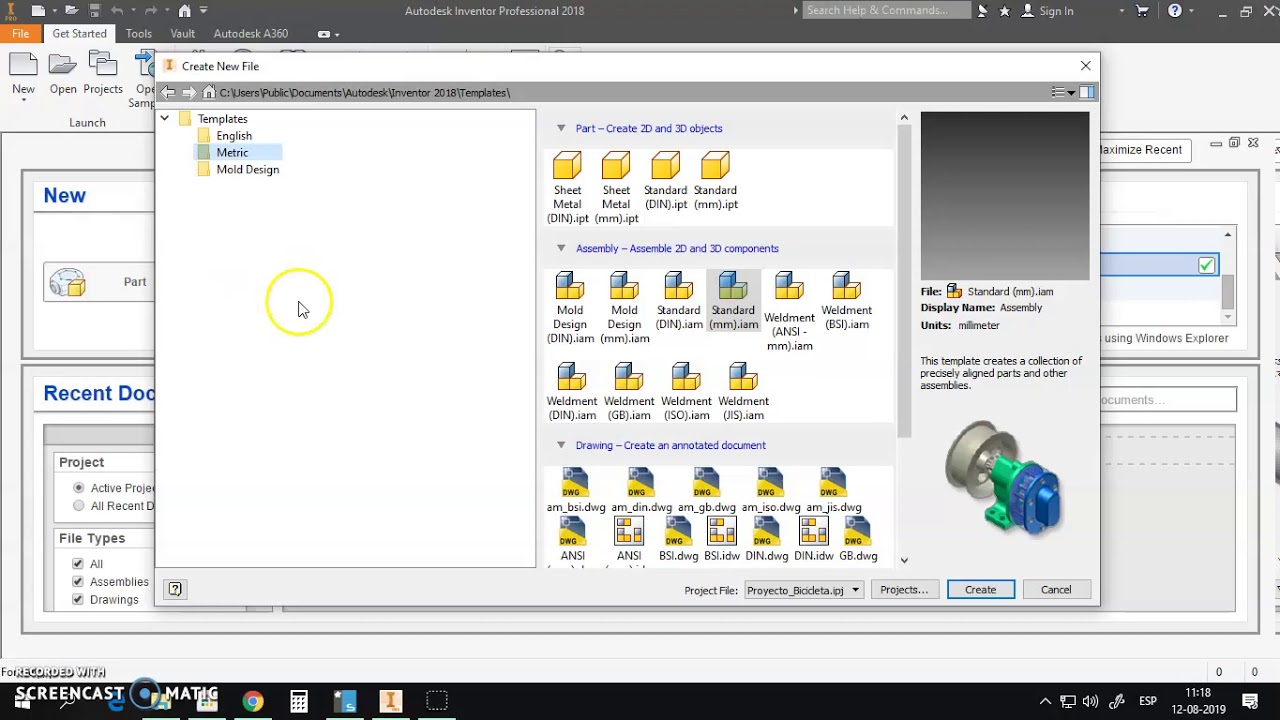Open Chrome from the Windows taskbar
1280x720 pixels.
tap(253, 701)
